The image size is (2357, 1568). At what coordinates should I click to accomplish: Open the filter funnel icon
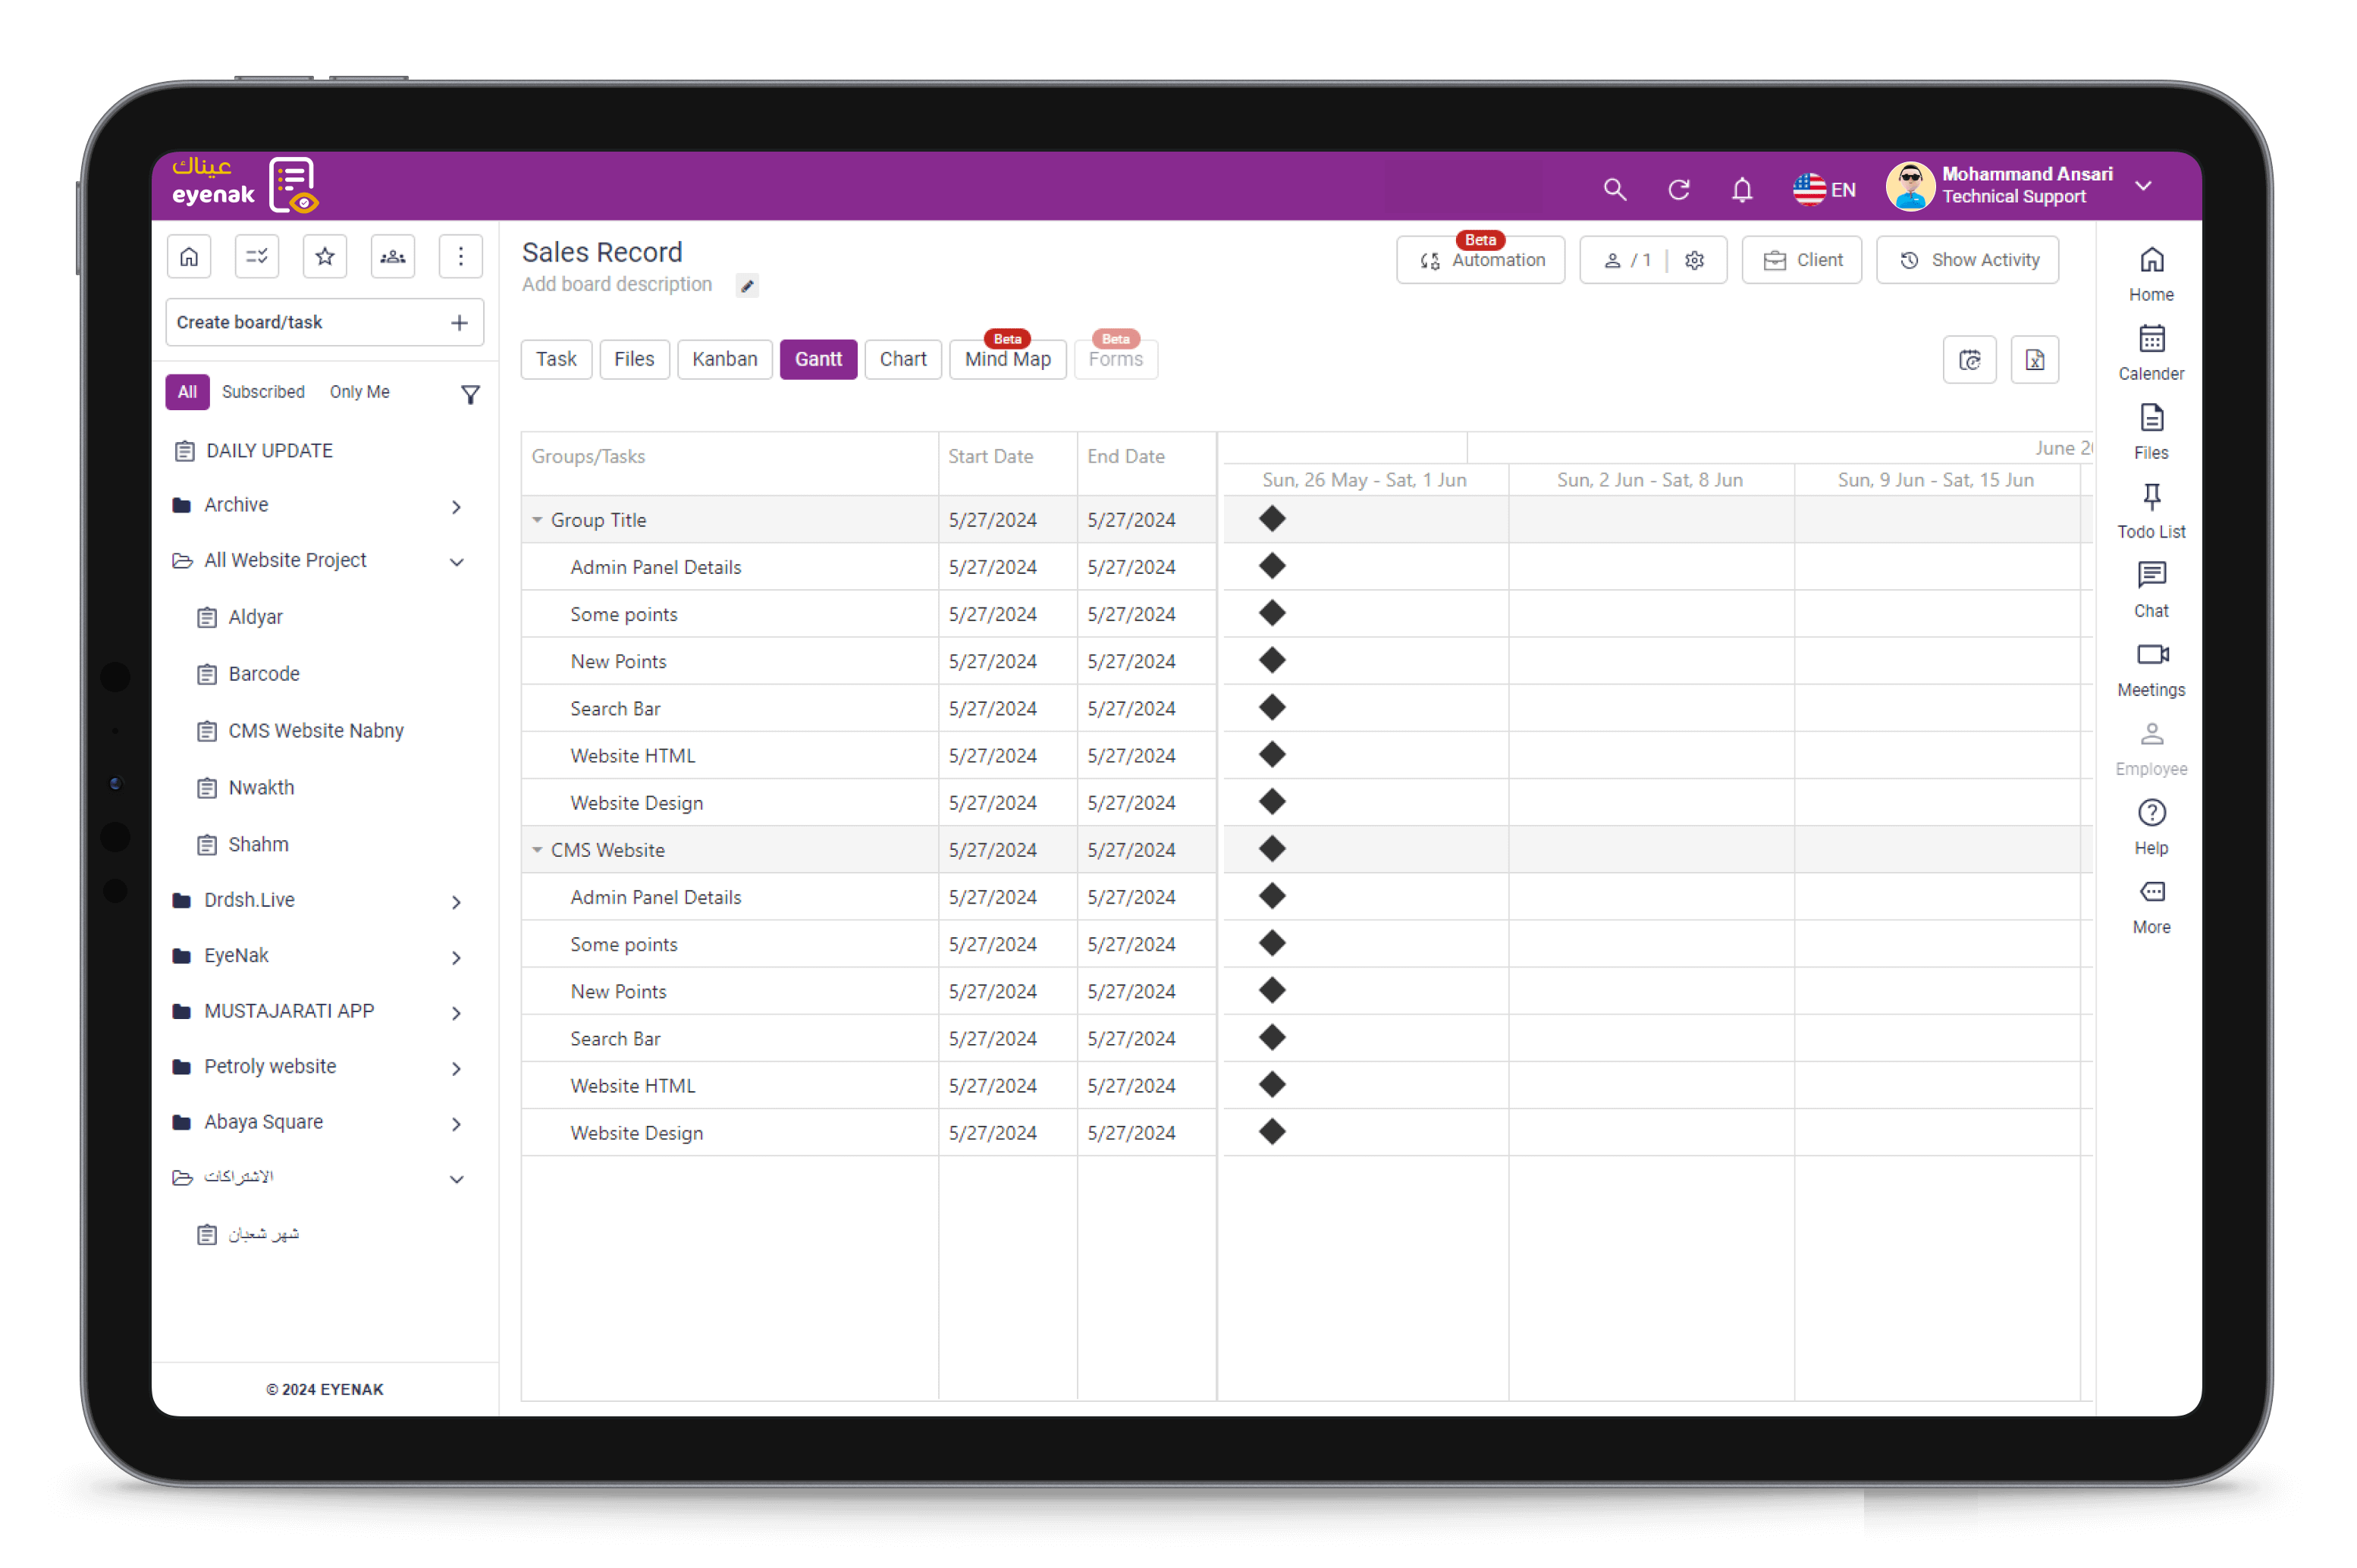point(470,394)
